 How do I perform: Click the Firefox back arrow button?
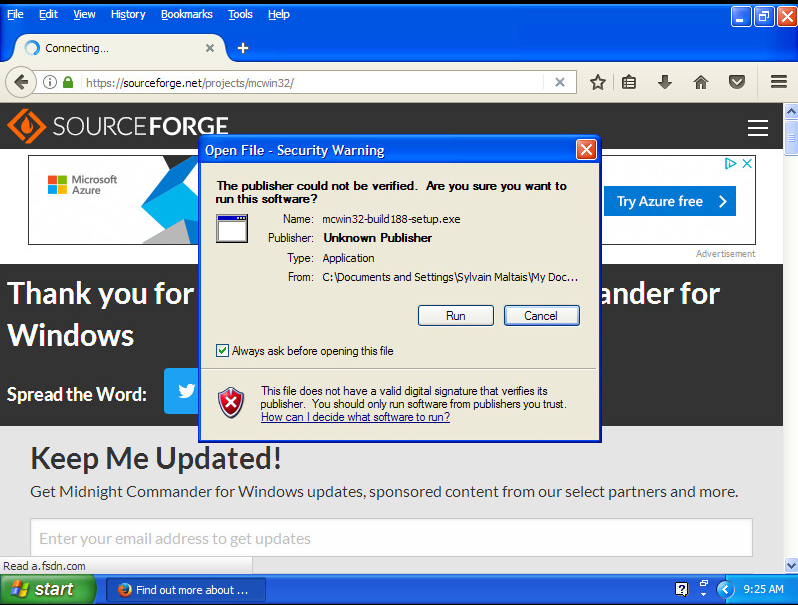pos(20,82)
